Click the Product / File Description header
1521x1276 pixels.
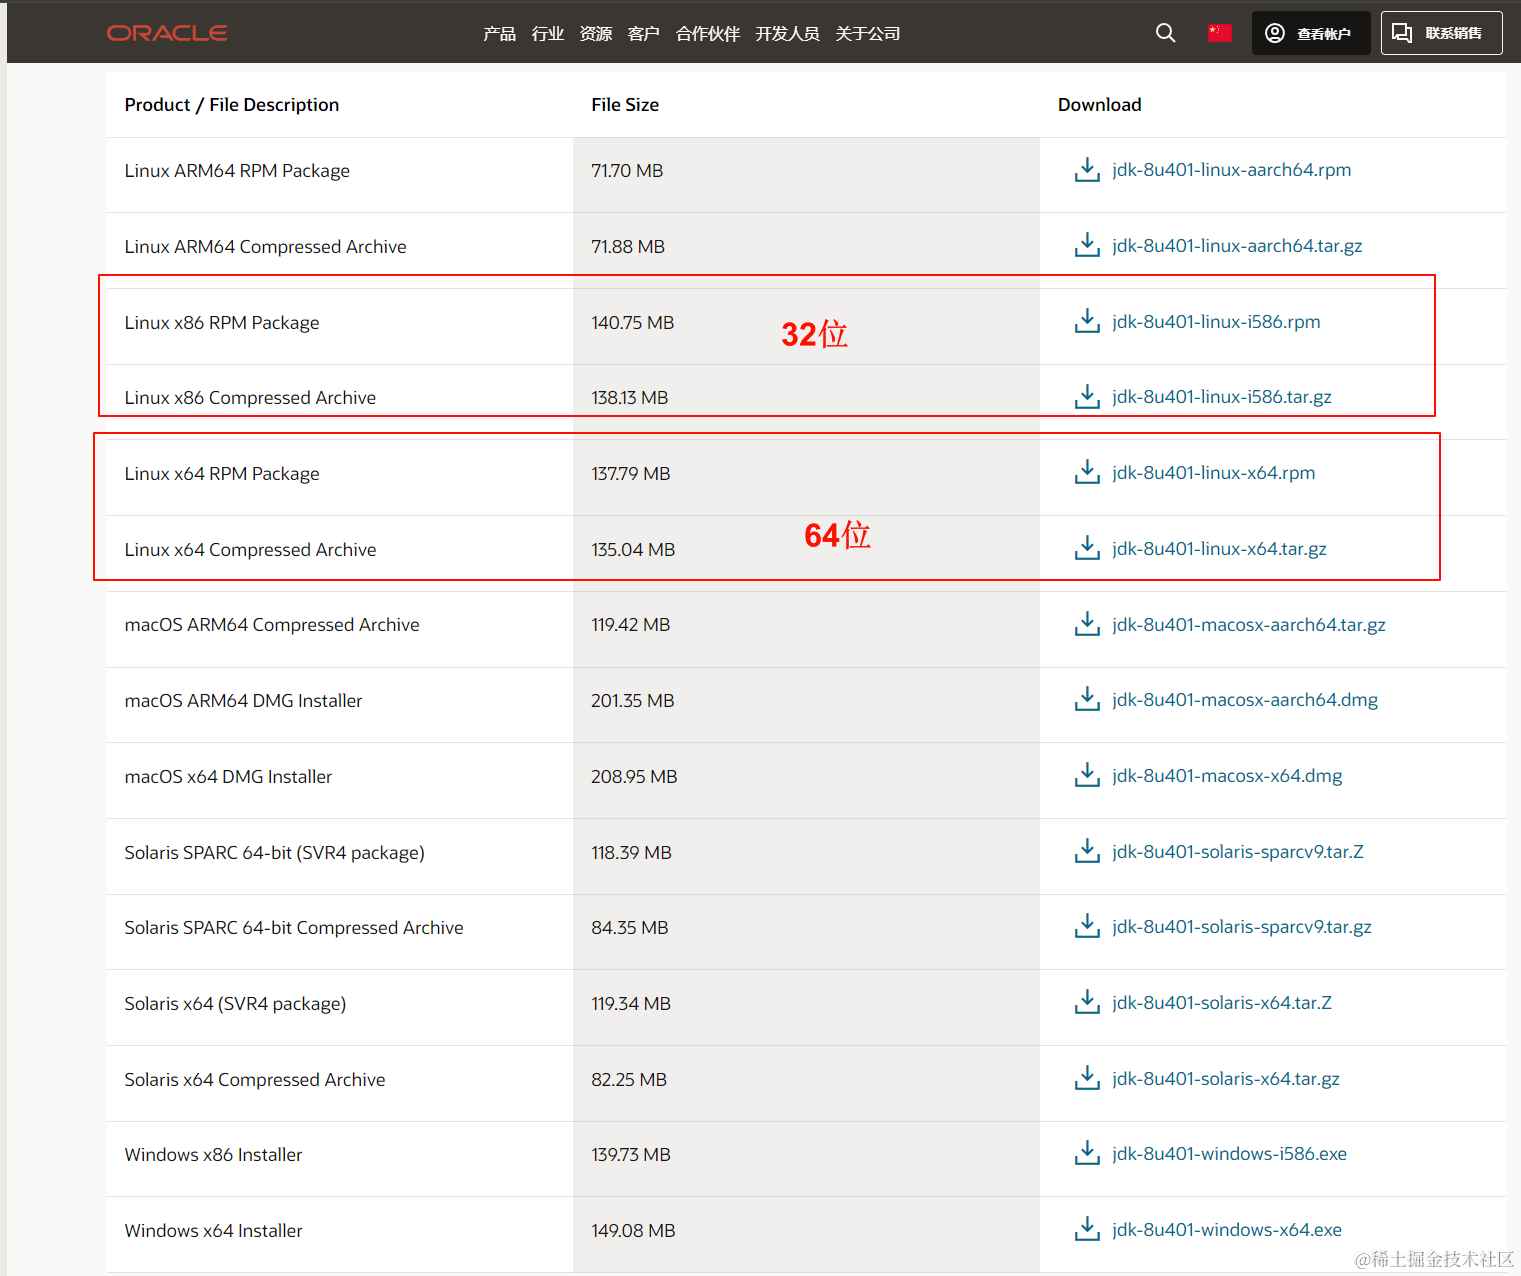click(232, 105)
